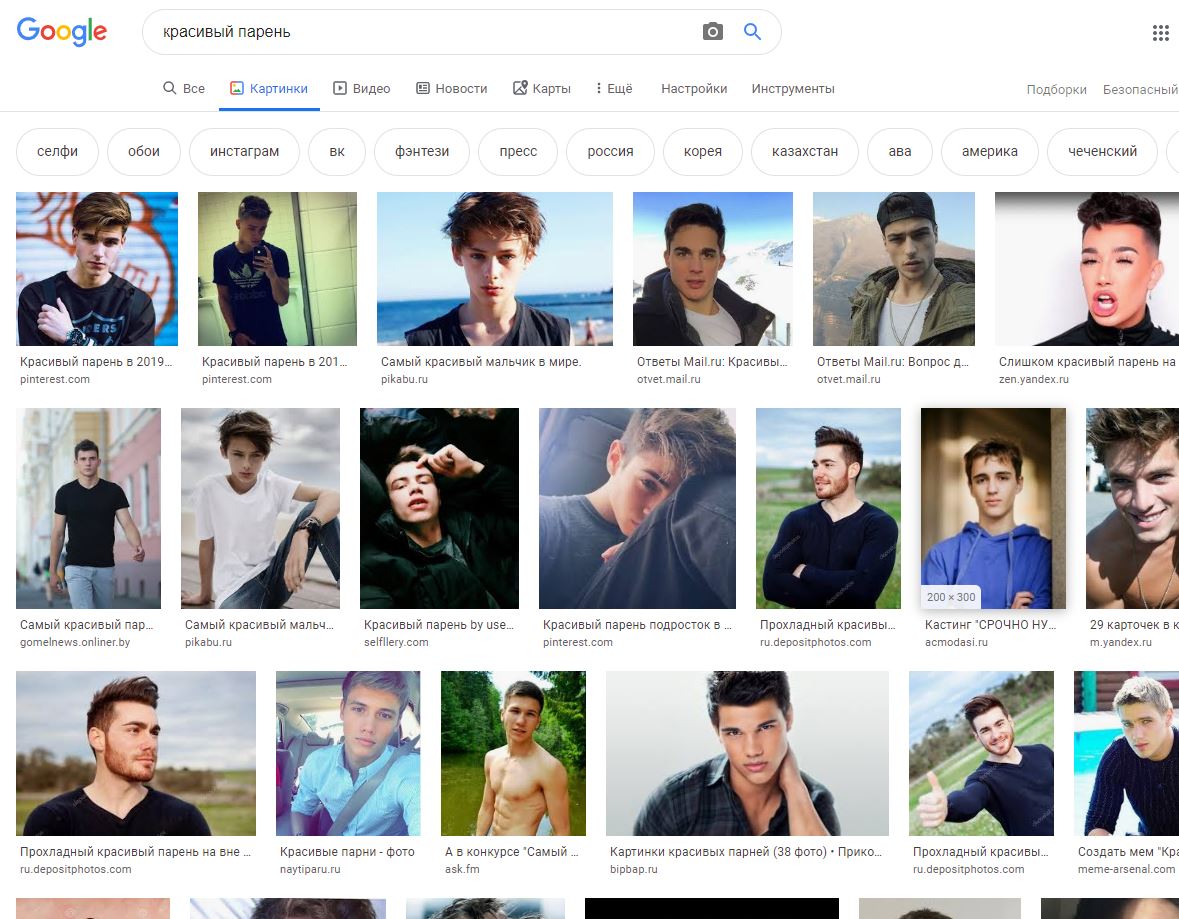This screenshot has width=1179, height=919.
Task: Click 'Прохладный красивый парень на вне…' caption
Action: coord(135,852)
